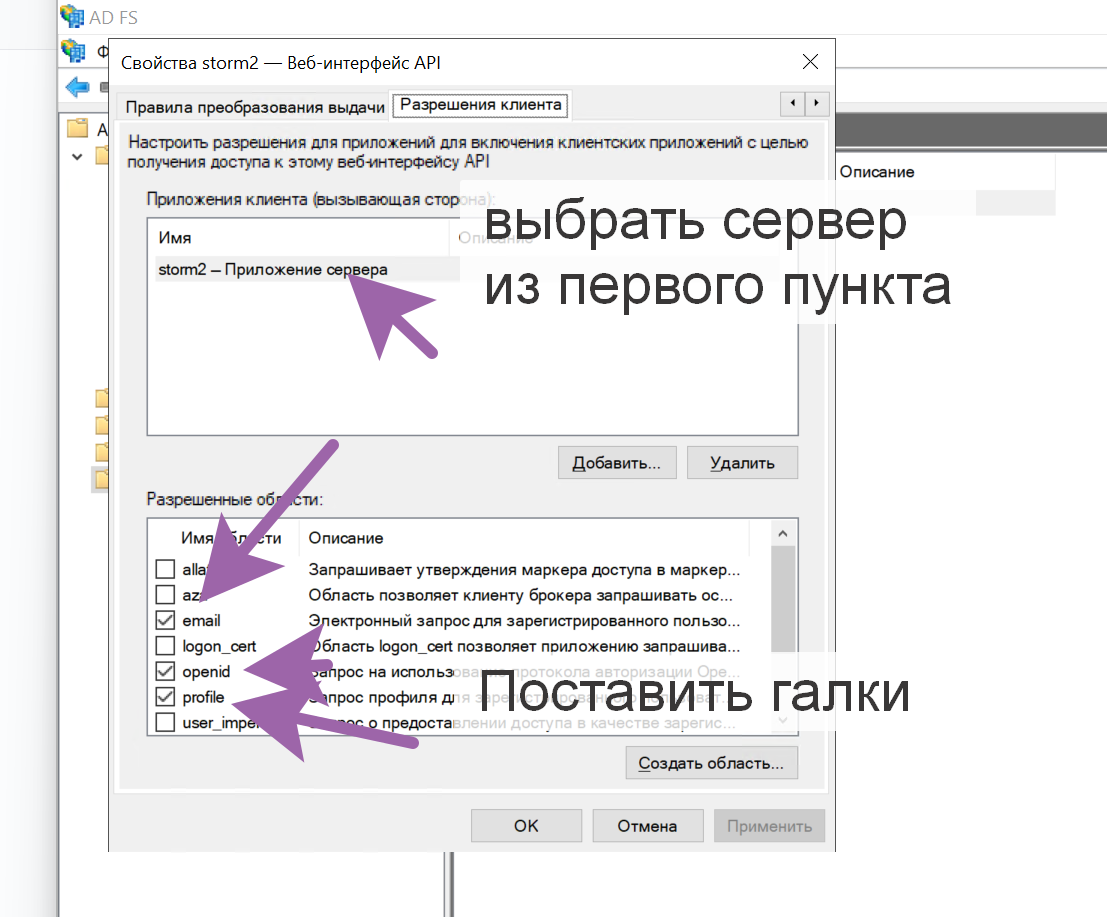The height and width of the screenshot is (917, 1107).
Task: Uncheck the email scope checkbox
Action: point(165,621)
